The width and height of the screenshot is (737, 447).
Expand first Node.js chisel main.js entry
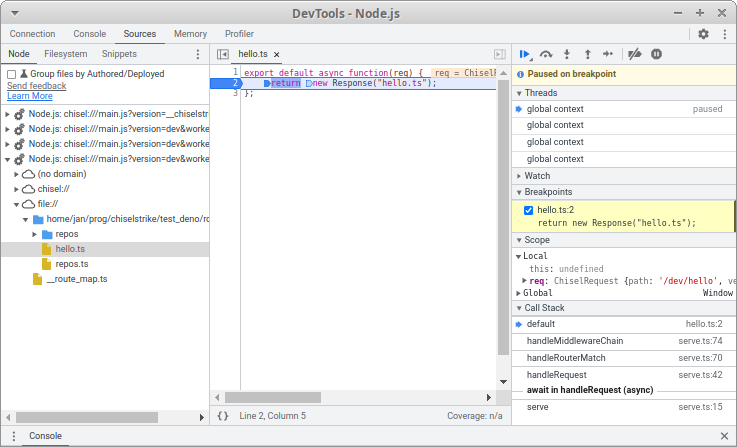click(8, 114)
